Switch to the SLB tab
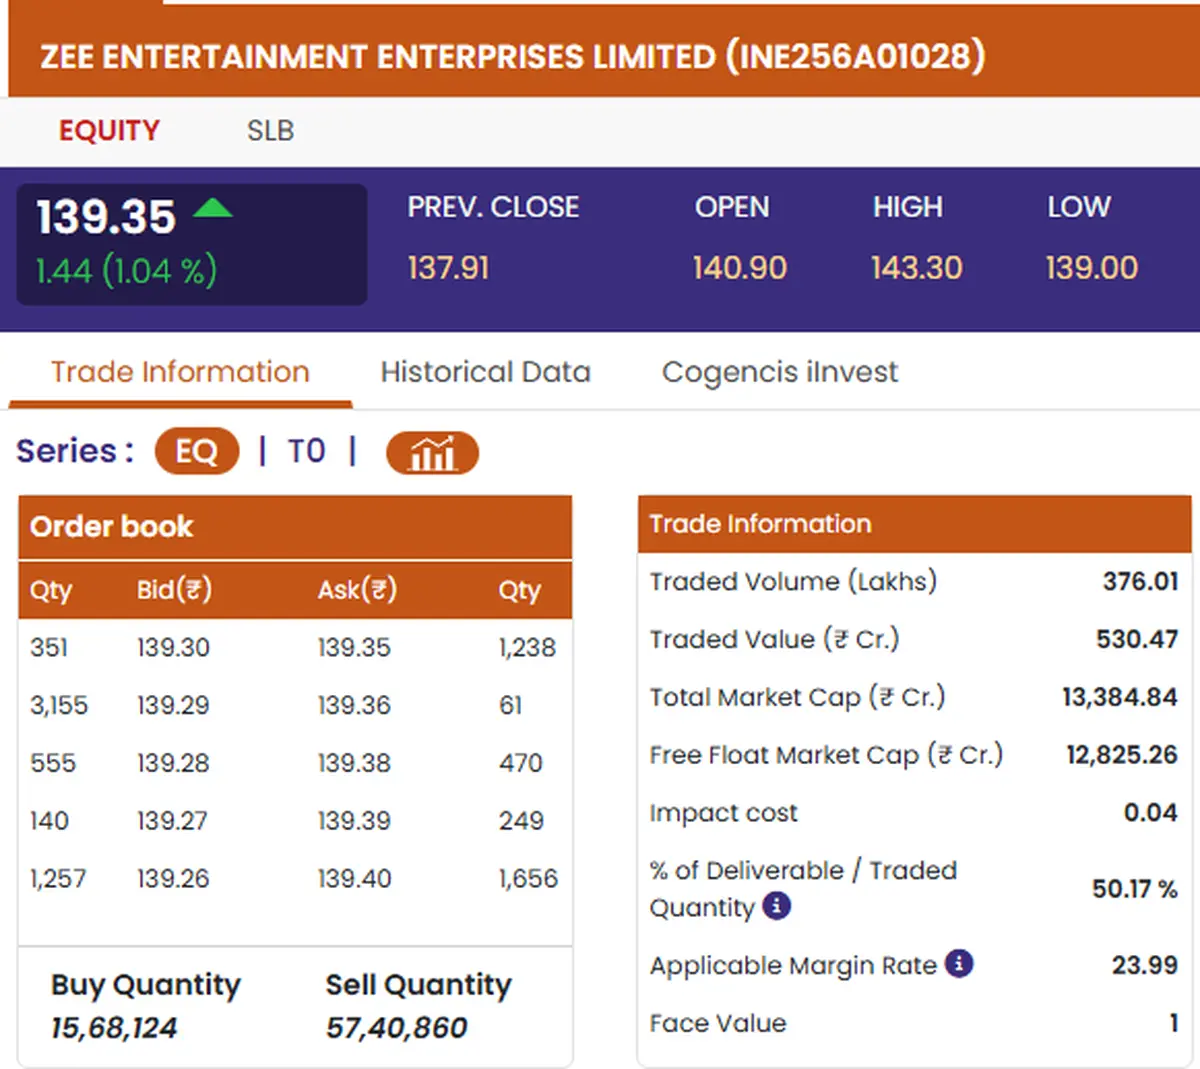This screenshot has height=1069, width=1200. (270, 131)
